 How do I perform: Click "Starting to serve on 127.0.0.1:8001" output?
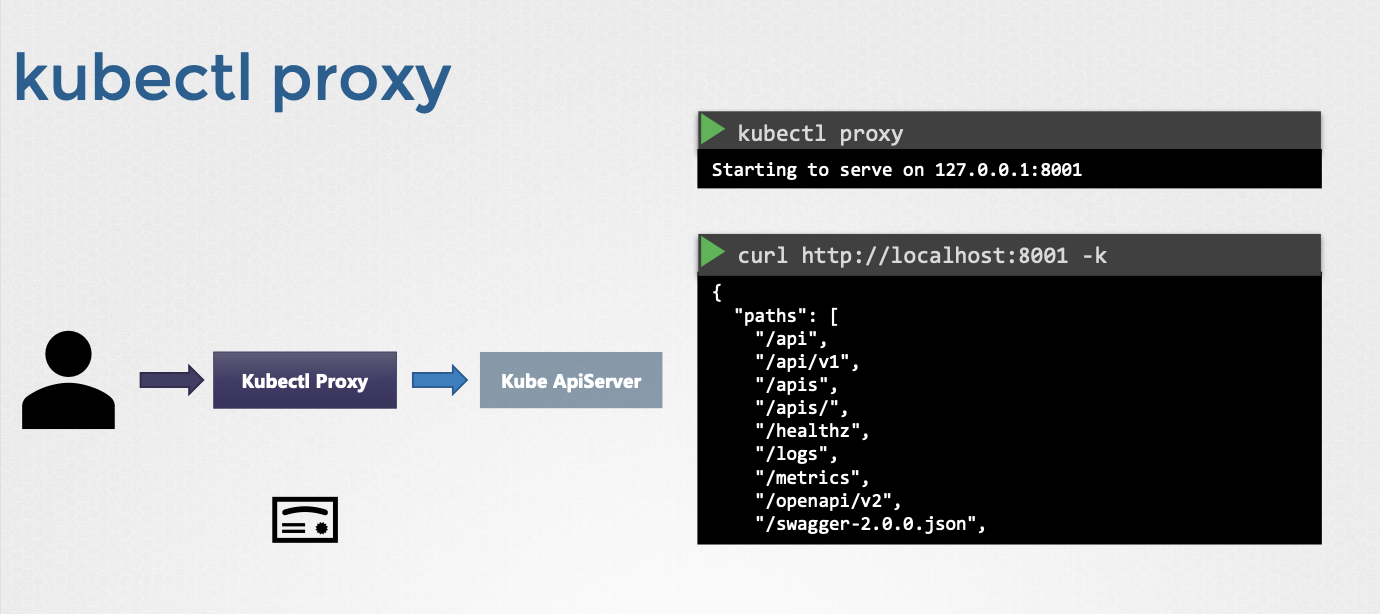pyautogui.click(x=897, y=170)
